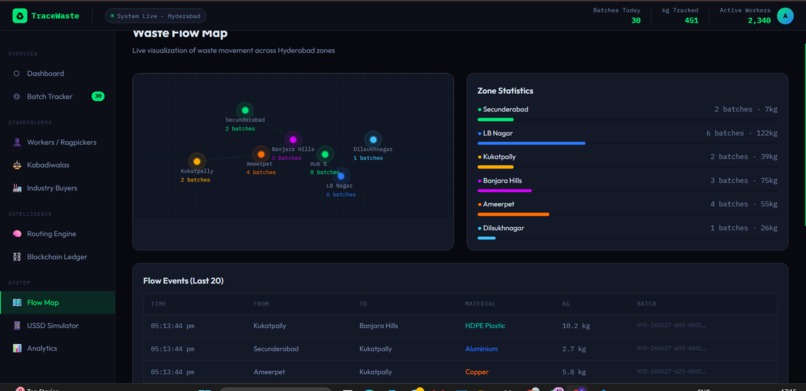This screenshot has height=391, width=806.
Task: Click '6 batches · 122kg' in Zone Statistics
Action: click(741, 133)
